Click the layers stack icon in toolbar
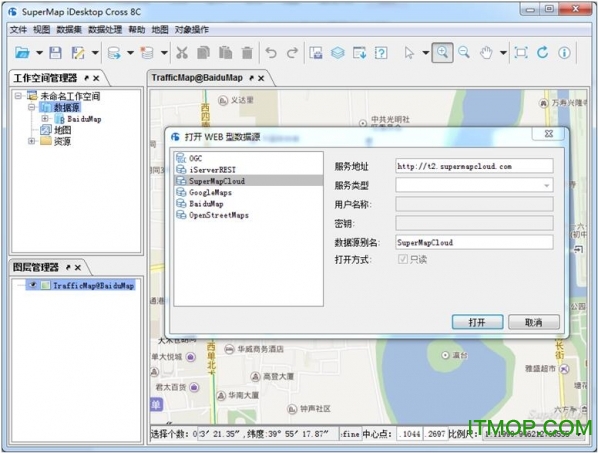 [338, 53]
